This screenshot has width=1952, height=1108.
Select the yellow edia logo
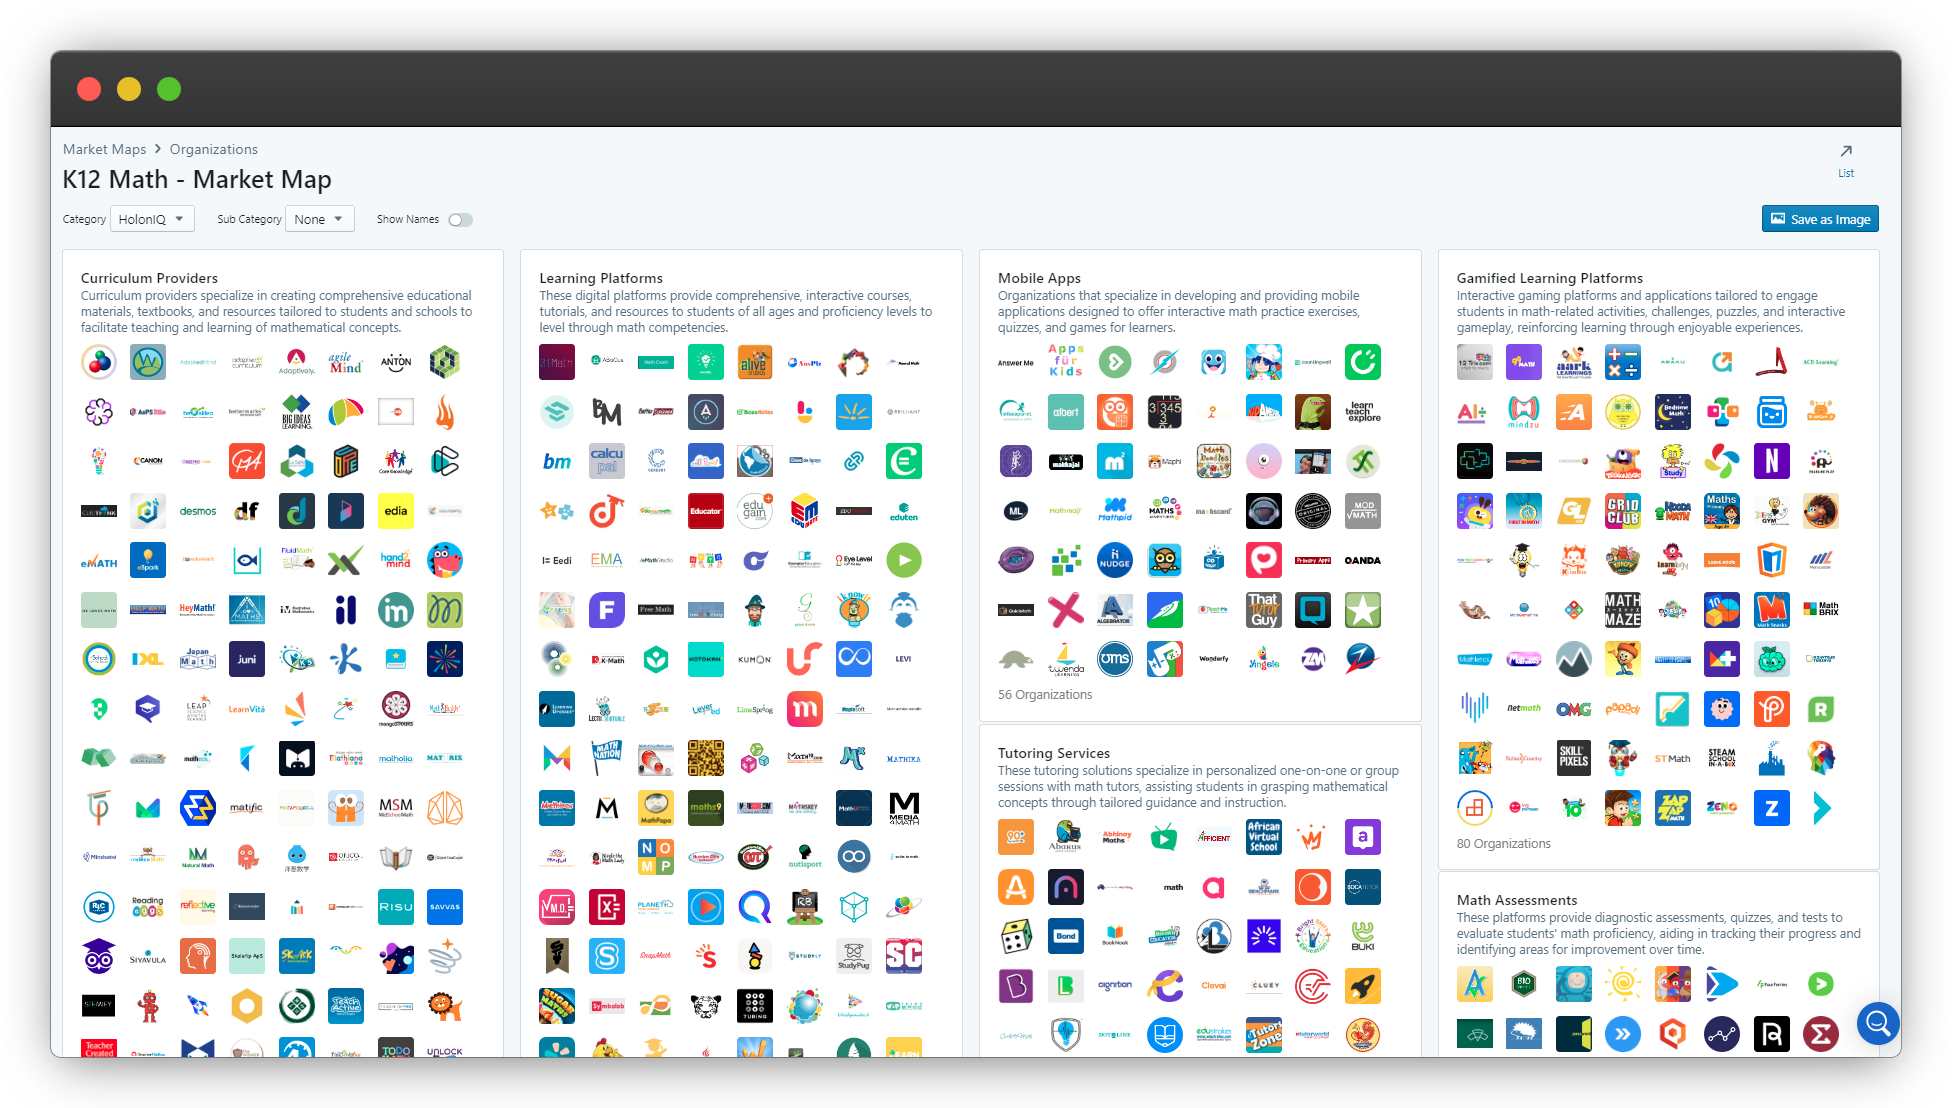click(x=395, y=511)
